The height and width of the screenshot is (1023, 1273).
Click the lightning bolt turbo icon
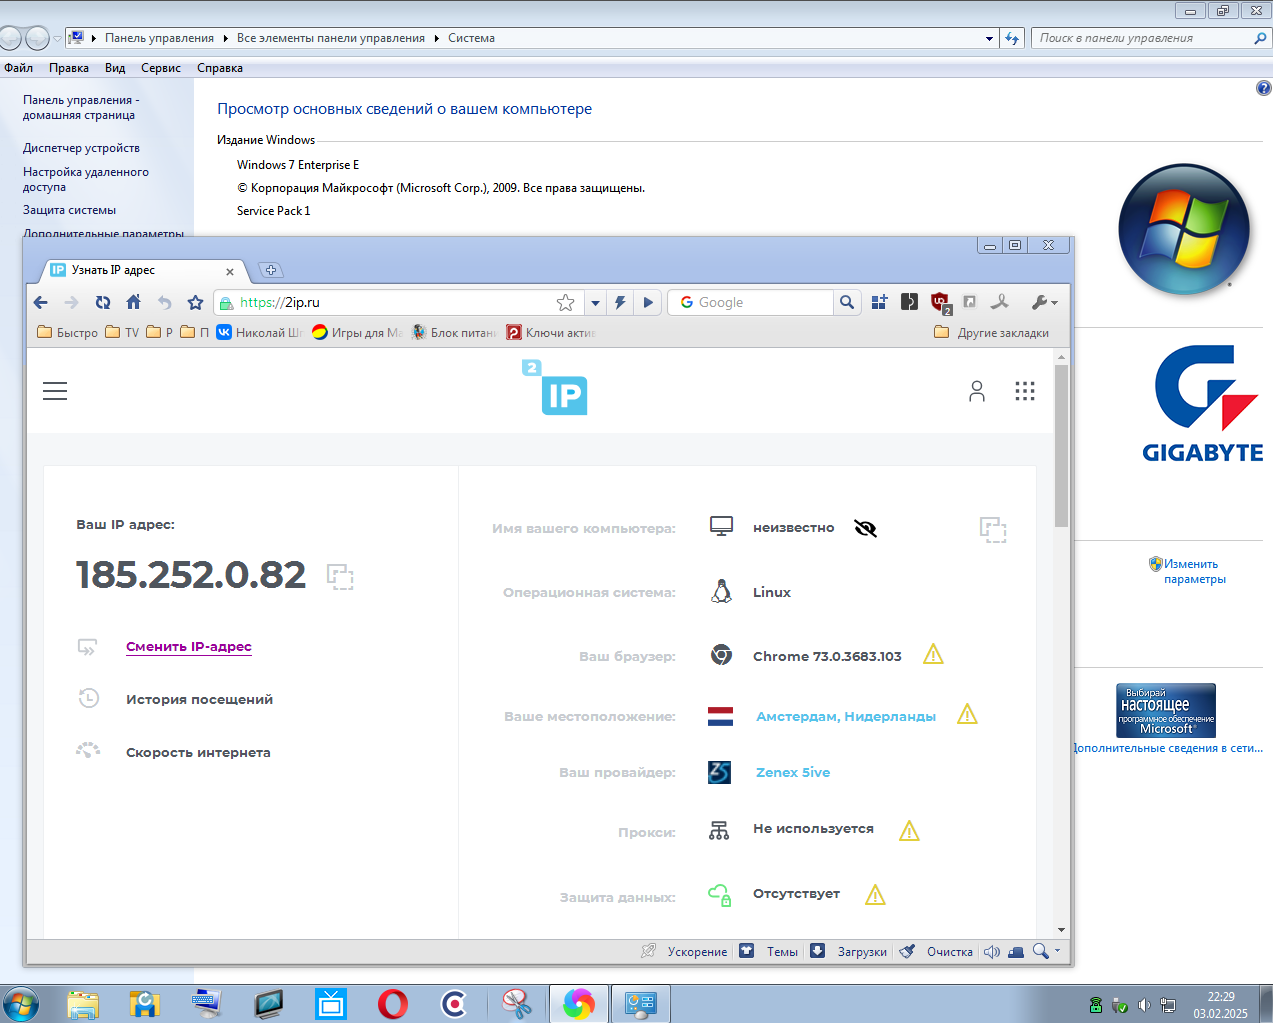tap(620, 303)
